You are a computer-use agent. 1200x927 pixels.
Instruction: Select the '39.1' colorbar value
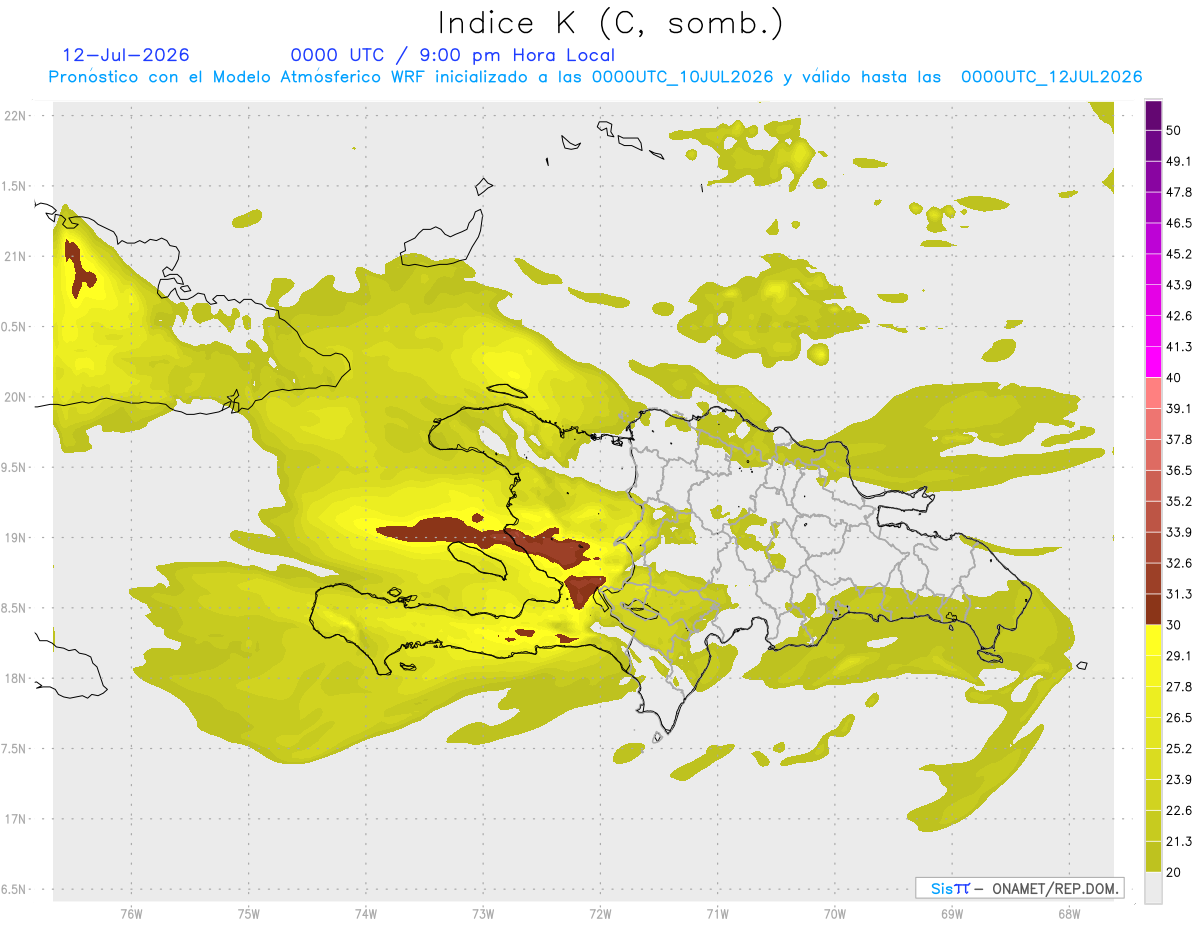[1179, 409]
